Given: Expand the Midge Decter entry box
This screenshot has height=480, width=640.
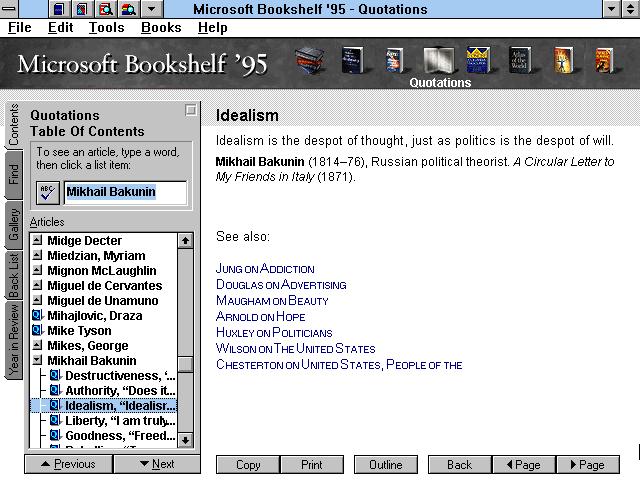Looking at the screenshot, I should (37, 240).
